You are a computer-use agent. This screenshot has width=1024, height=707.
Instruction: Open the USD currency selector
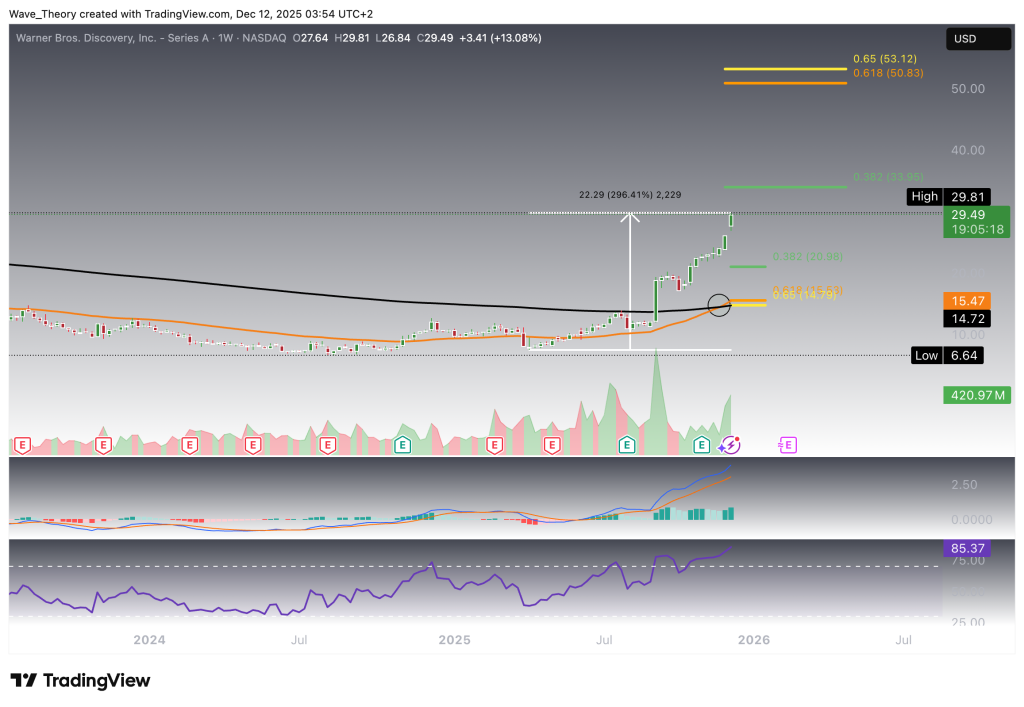(975, 40)
